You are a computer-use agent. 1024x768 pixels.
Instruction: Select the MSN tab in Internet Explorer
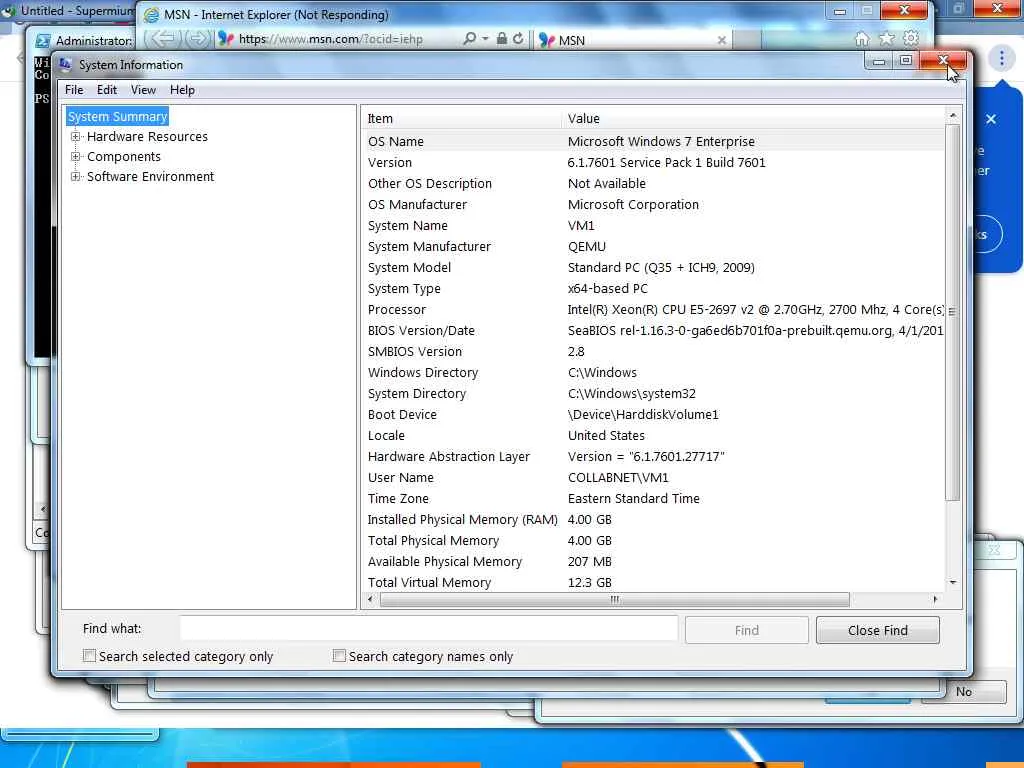[x=632, y=40]
